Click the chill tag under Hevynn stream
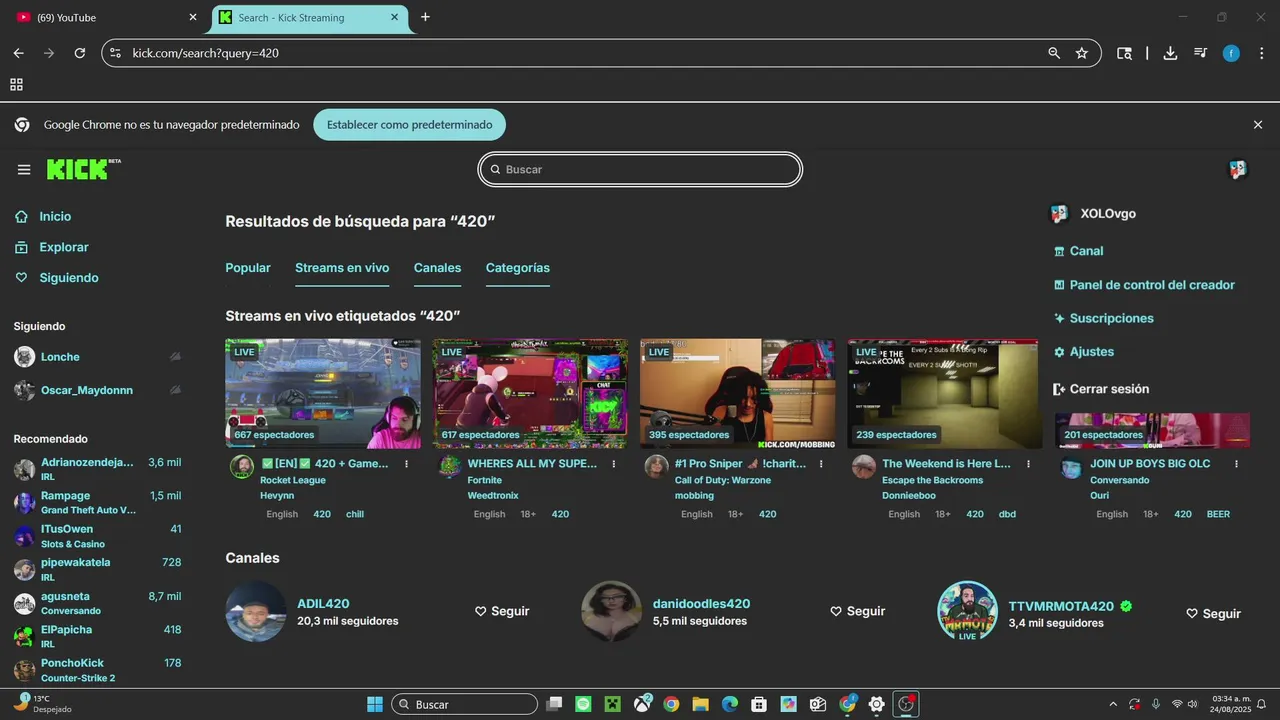This screenshot has height=720, width=1280. [355, 514]
